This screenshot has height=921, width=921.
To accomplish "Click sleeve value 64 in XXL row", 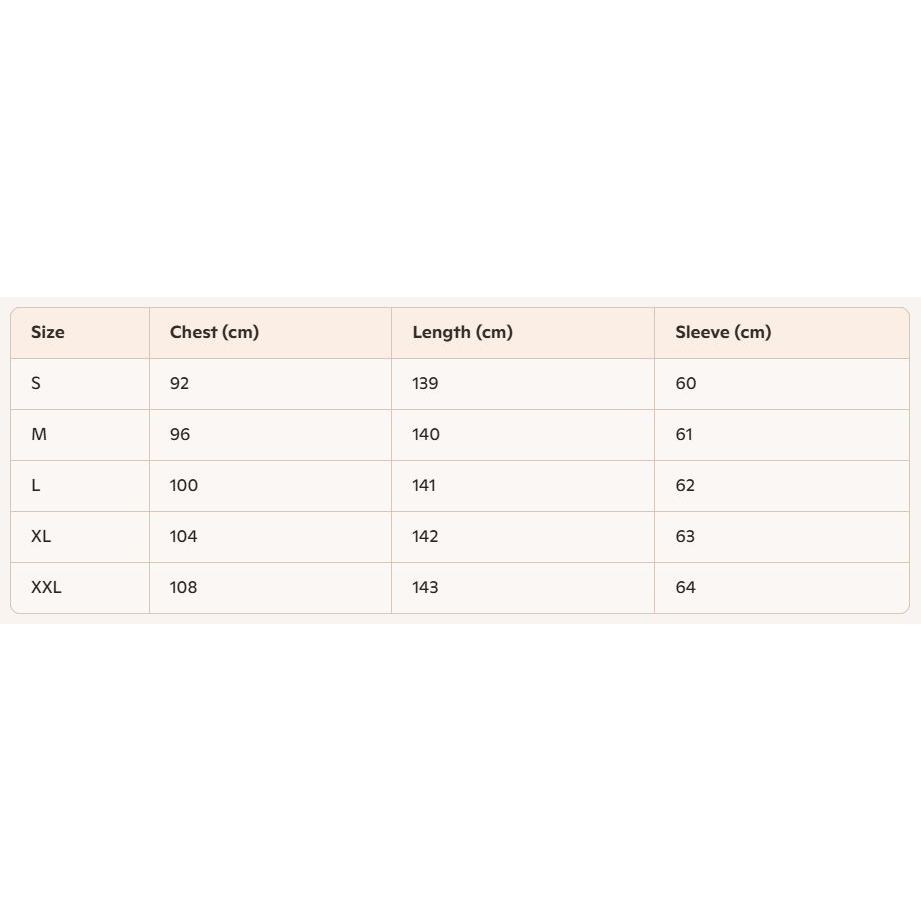I will 685,587.
